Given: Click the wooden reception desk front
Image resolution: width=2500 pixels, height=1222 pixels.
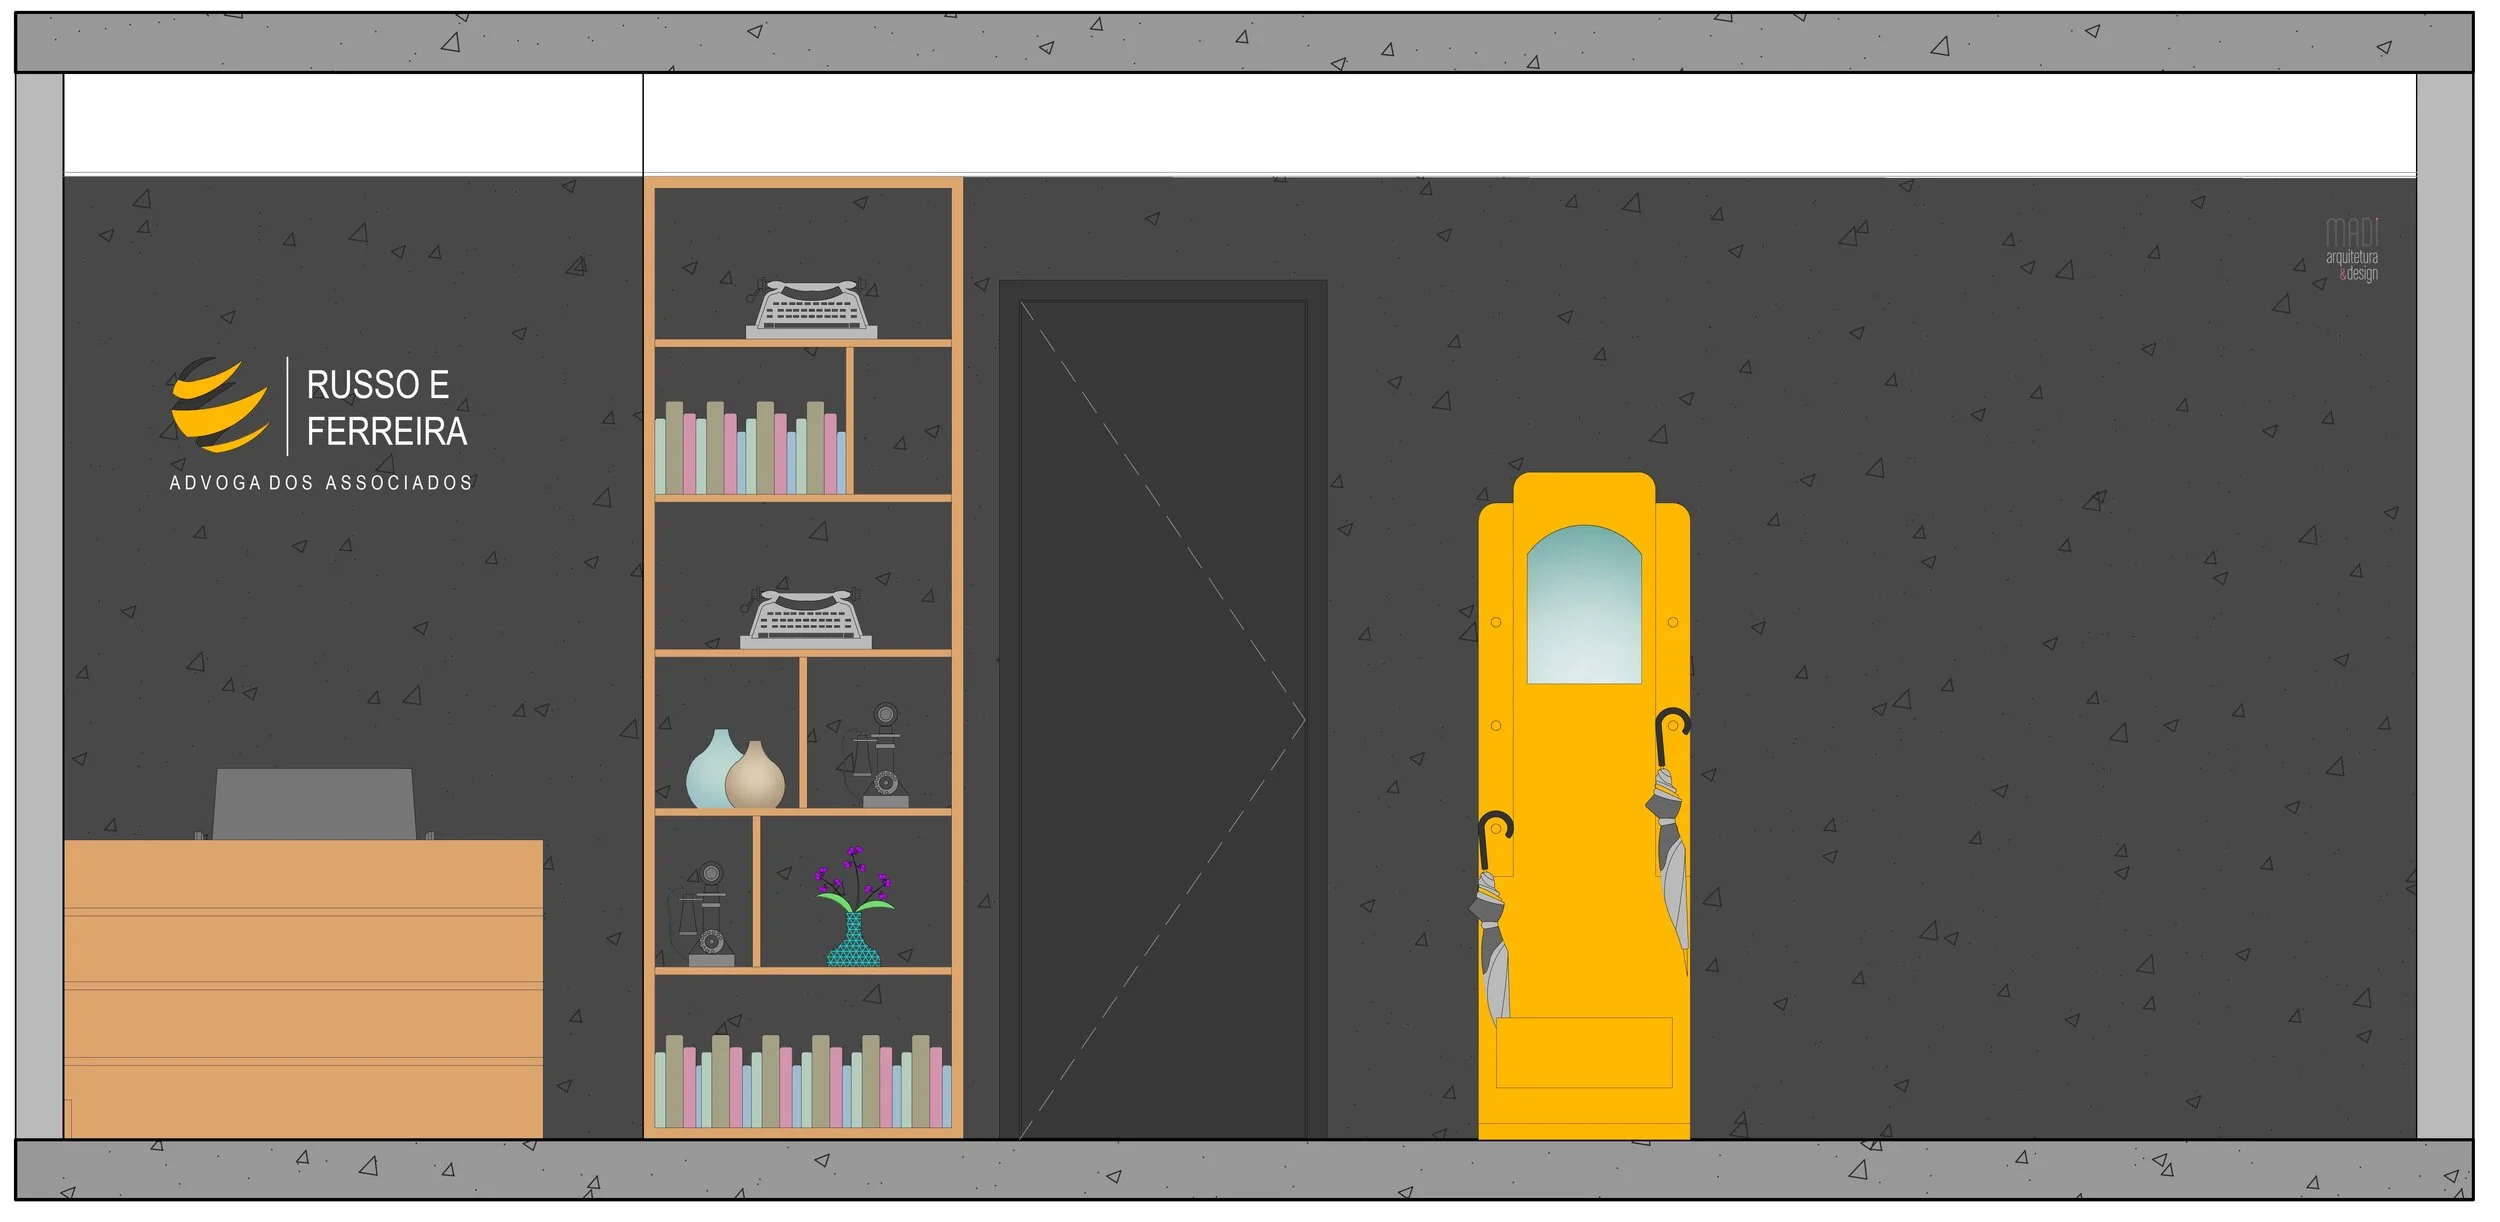Looking at the screenshot, I should tap(303, 990).
